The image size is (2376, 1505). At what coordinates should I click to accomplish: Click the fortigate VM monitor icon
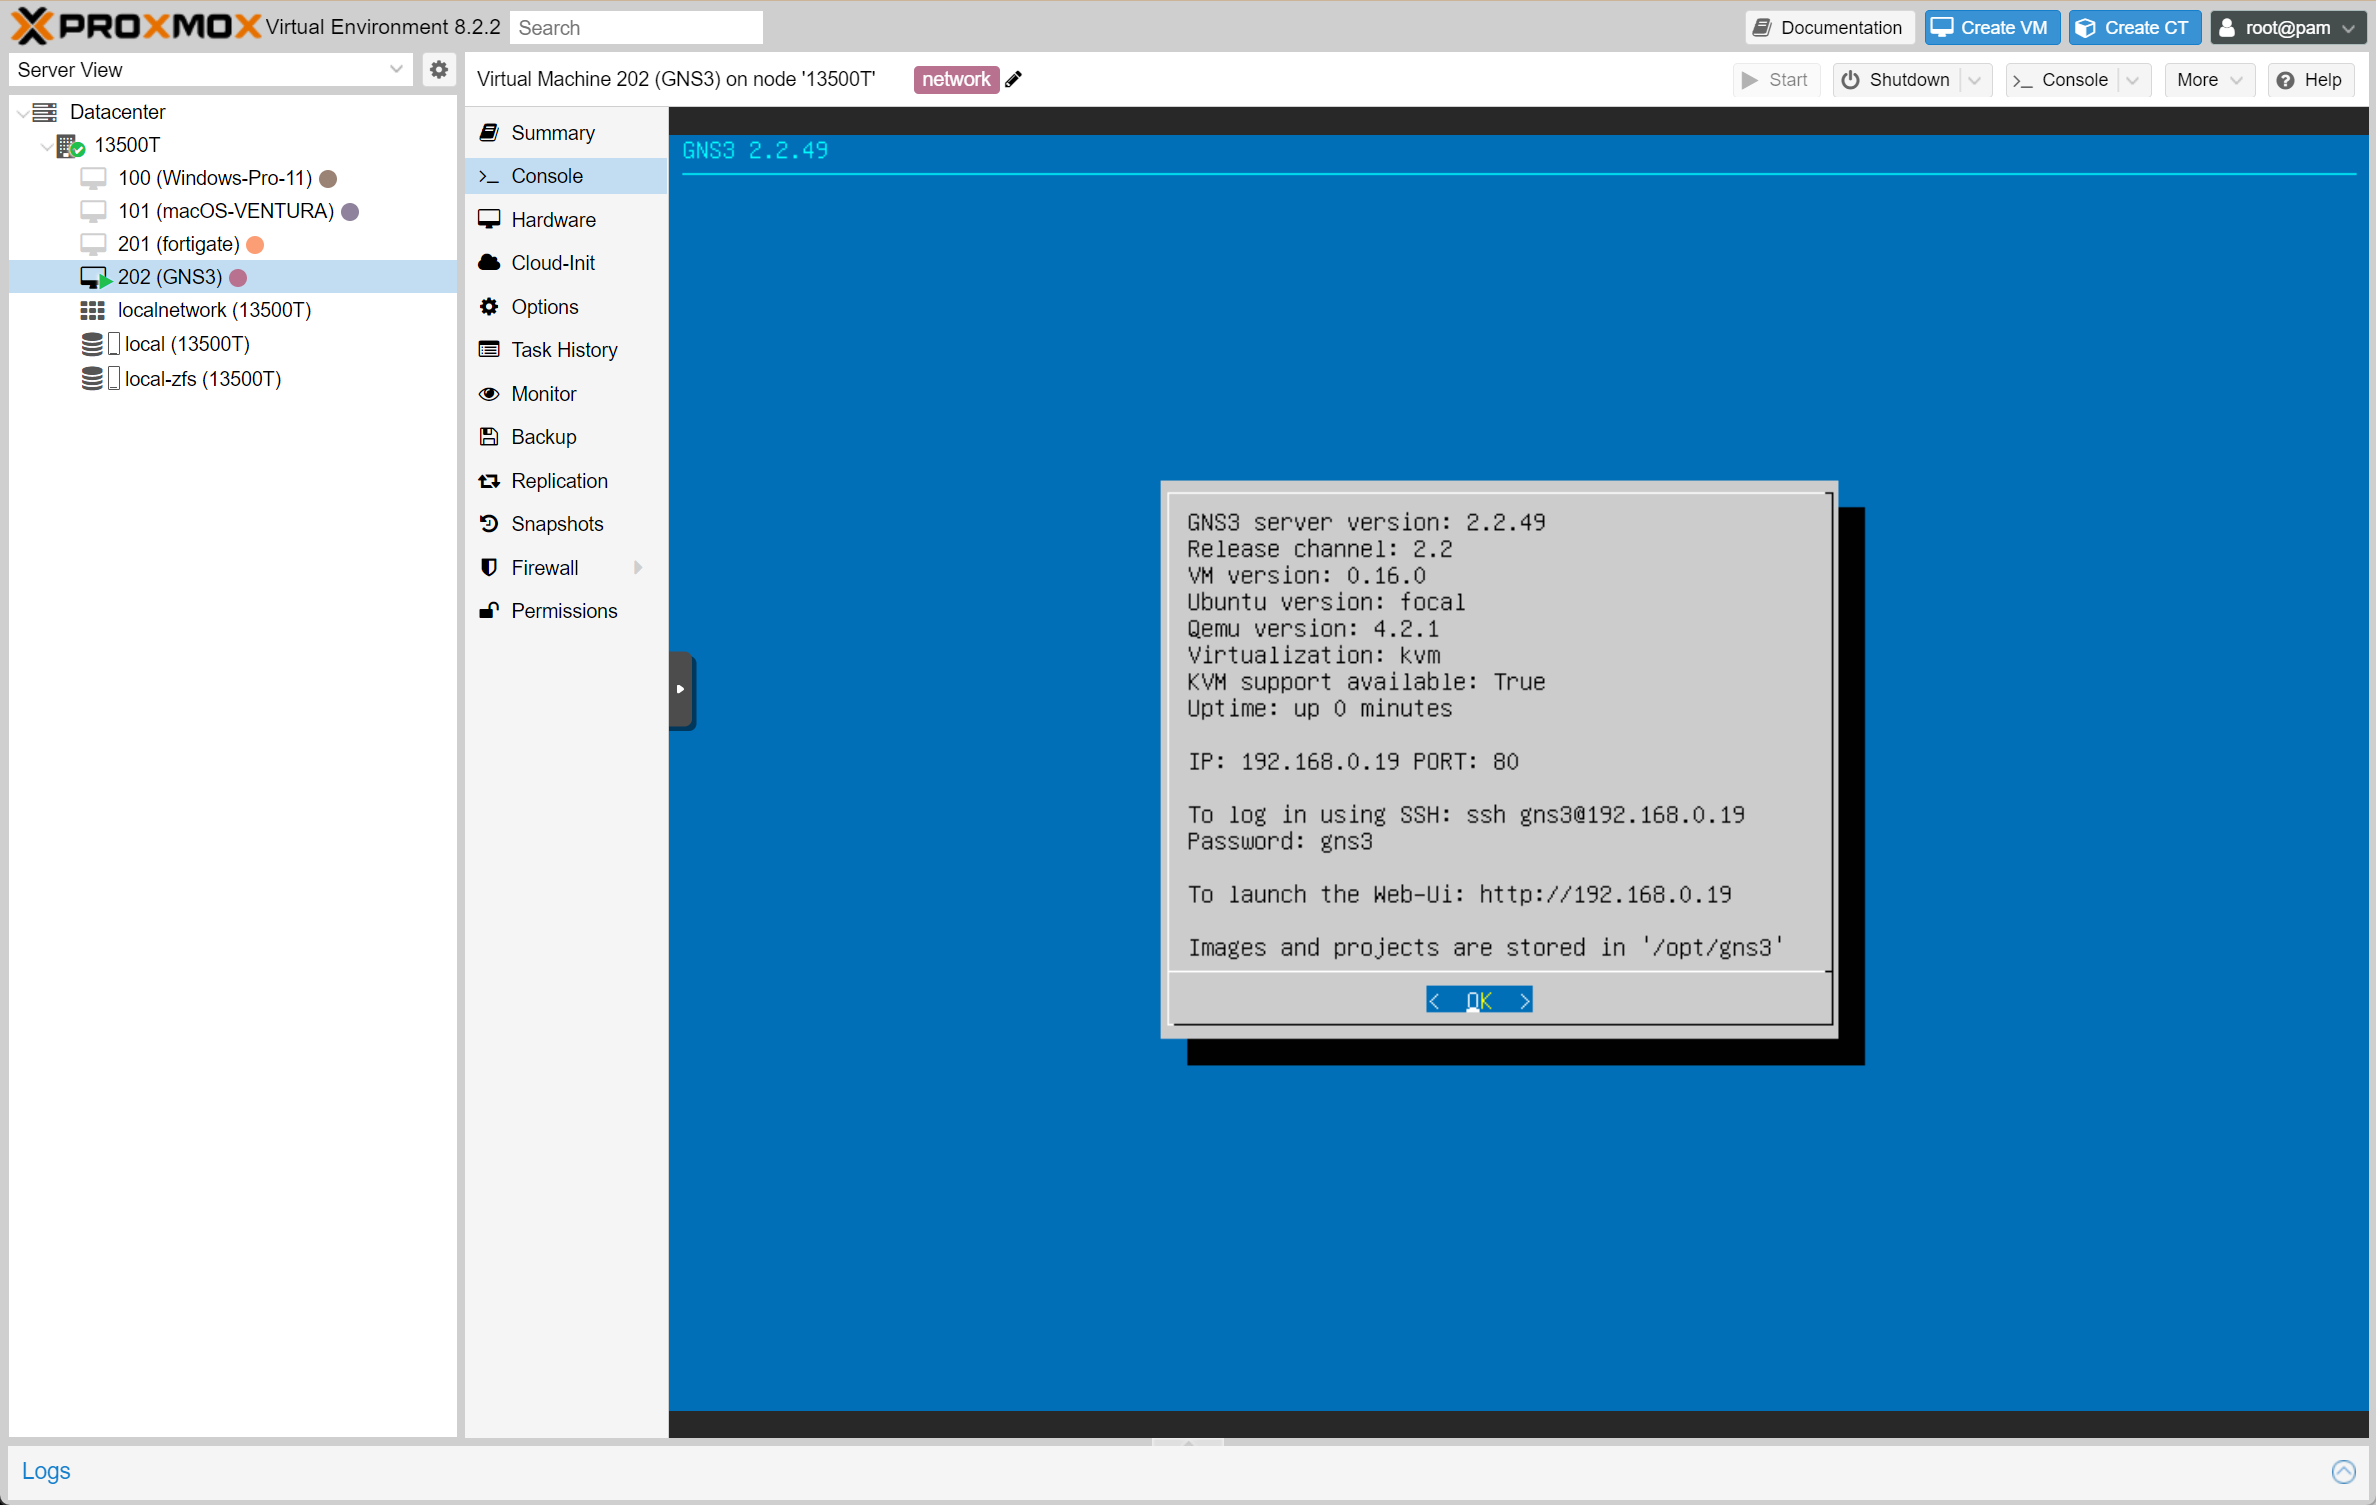[93, 245]
